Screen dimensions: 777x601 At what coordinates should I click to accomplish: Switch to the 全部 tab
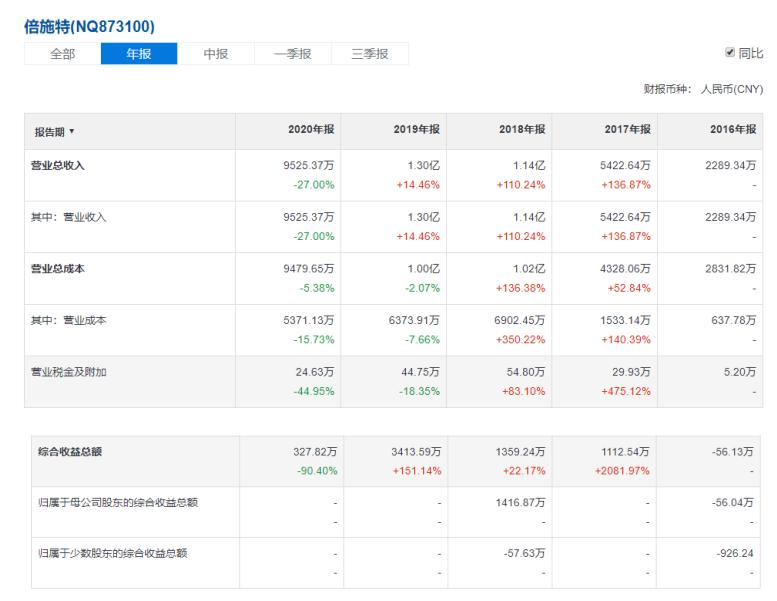(x=62, y=54)
